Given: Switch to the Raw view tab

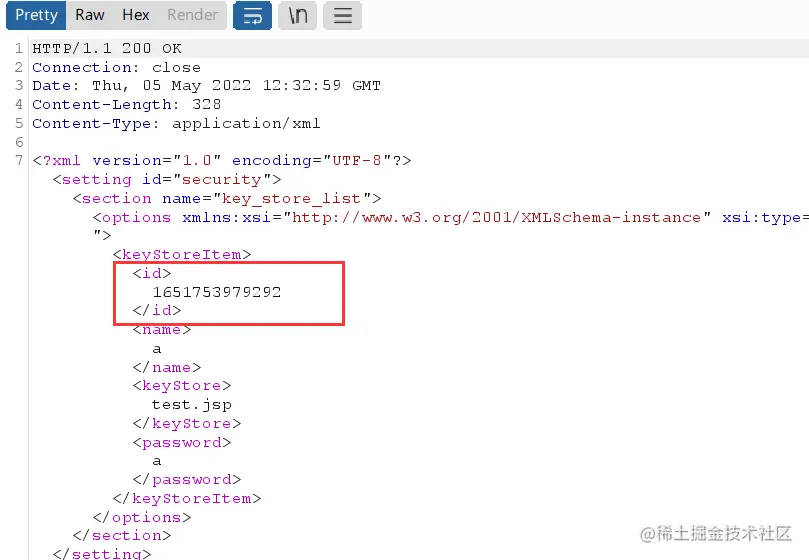Looking at the screenshot, I should click(90, 15).
